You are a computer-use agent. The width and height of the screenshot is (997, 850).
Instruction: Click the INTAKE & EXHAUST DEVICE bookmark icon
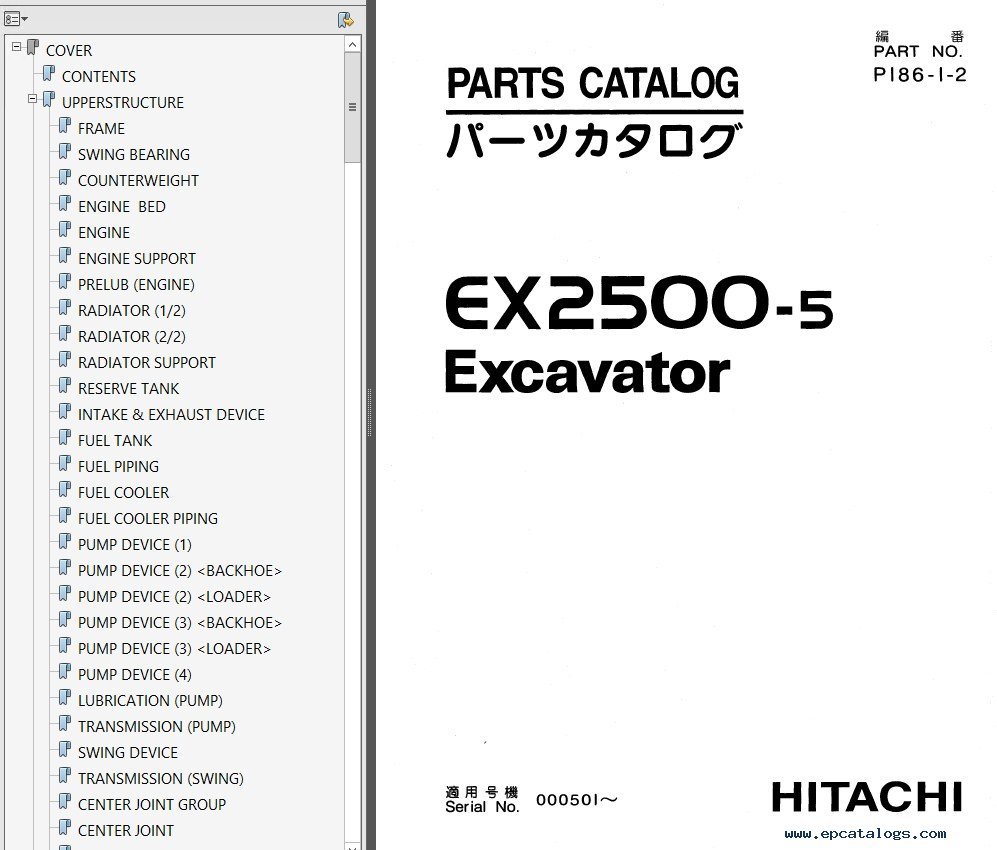click(x=64, y=413)
